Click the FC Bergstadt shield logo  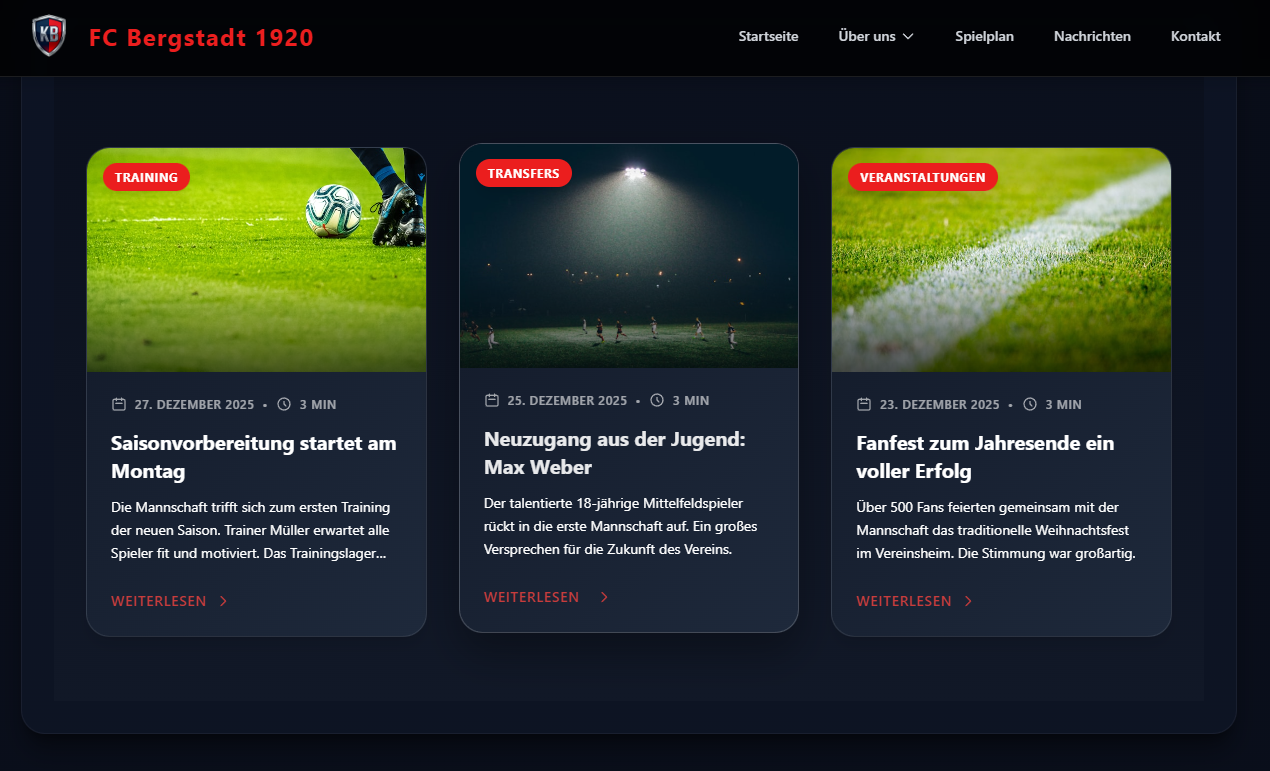point(49,37)
